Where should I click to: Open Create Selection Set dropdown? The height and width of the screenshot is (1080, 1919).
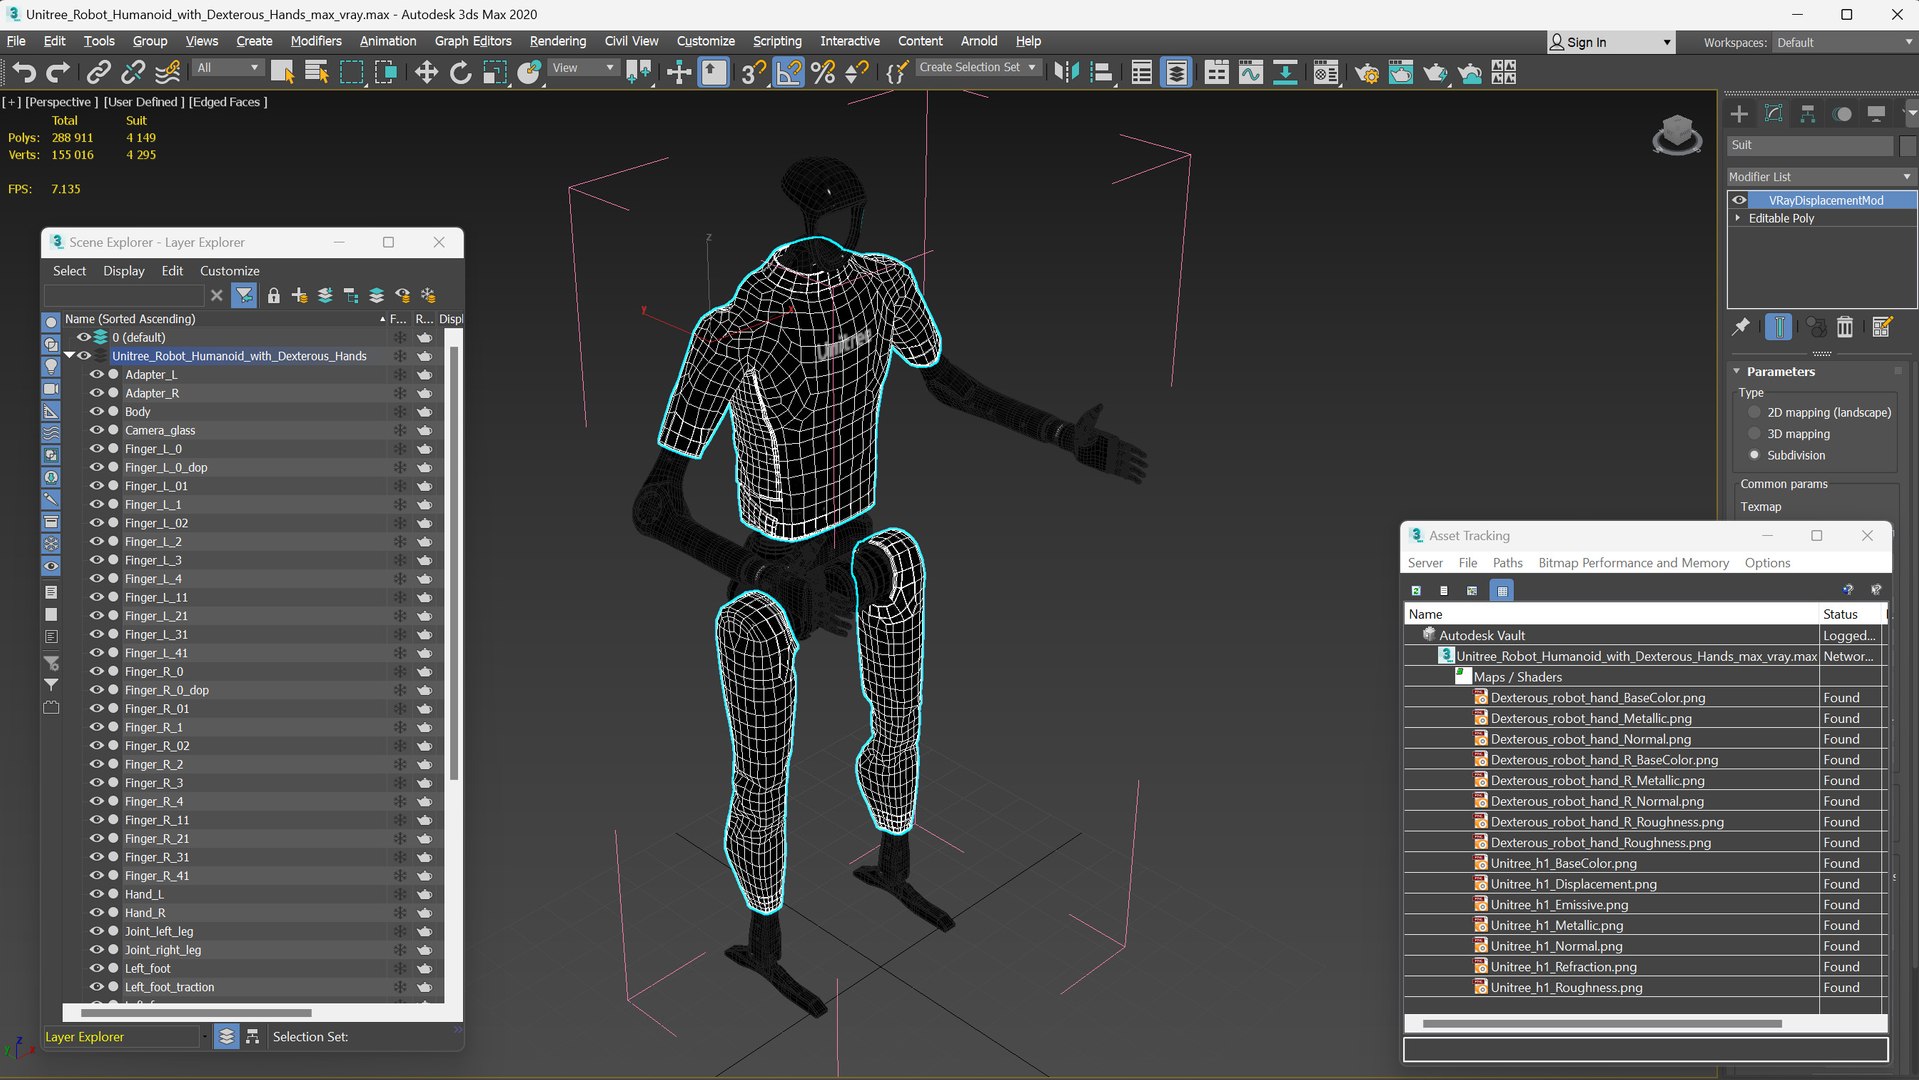(978, 67)
